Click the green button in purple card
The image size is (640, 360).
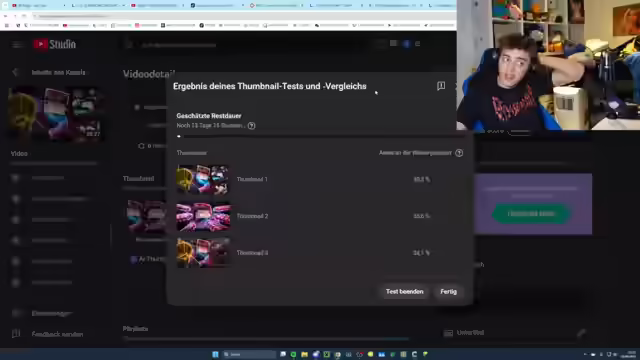(531, 214)
